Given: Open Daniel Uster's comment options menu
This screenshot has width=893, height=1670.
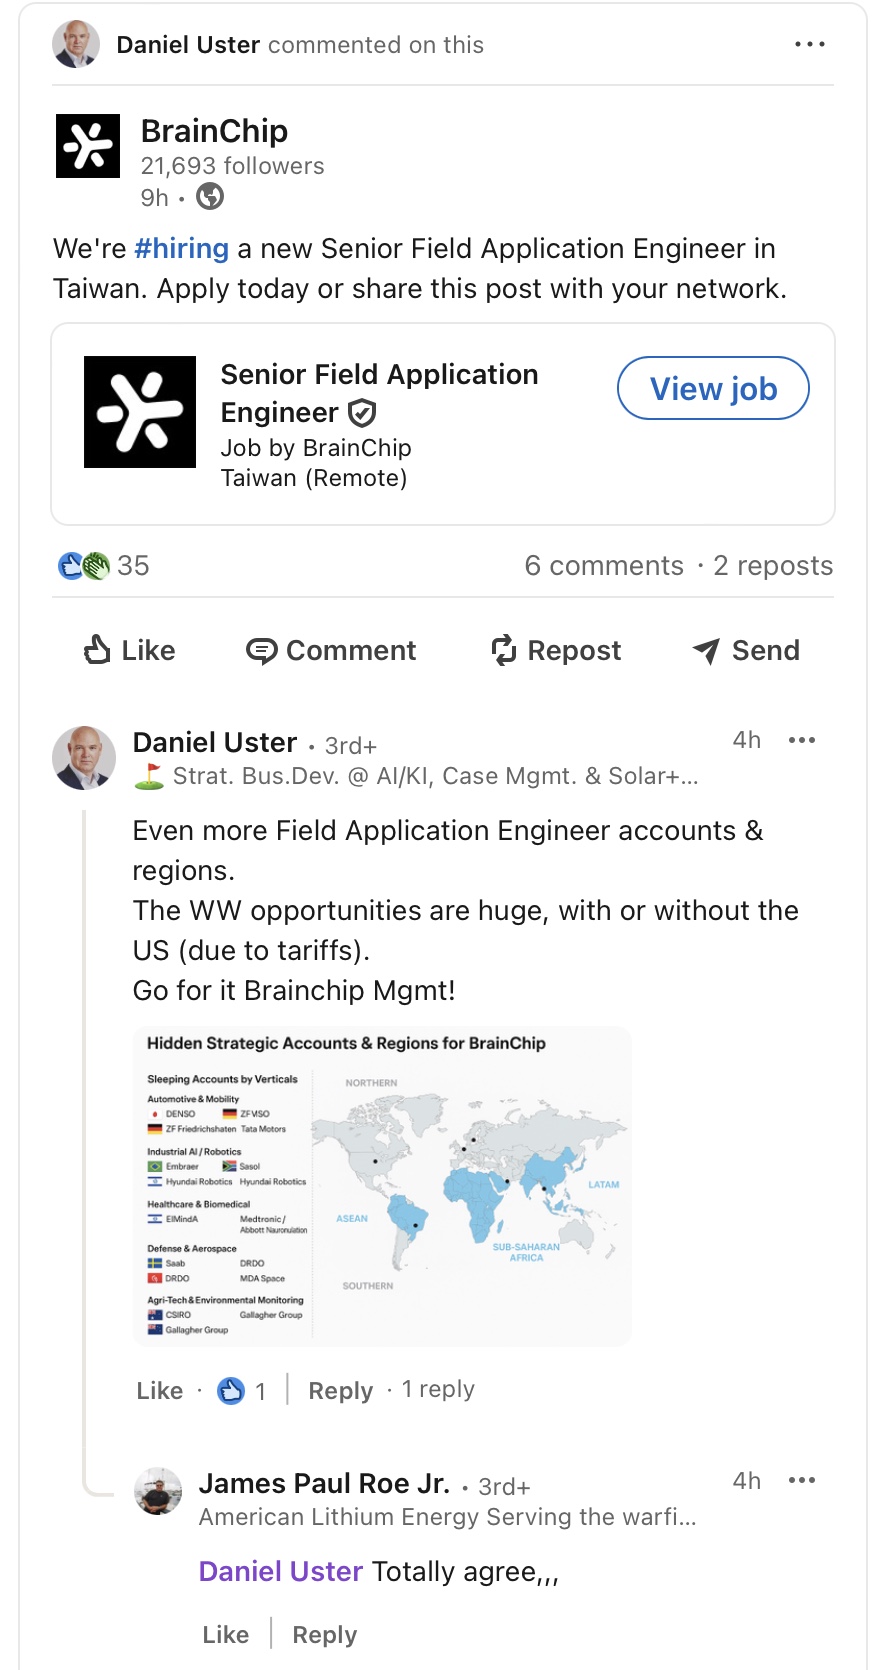Looking at the screenshot, I should (x=802, y=741).
